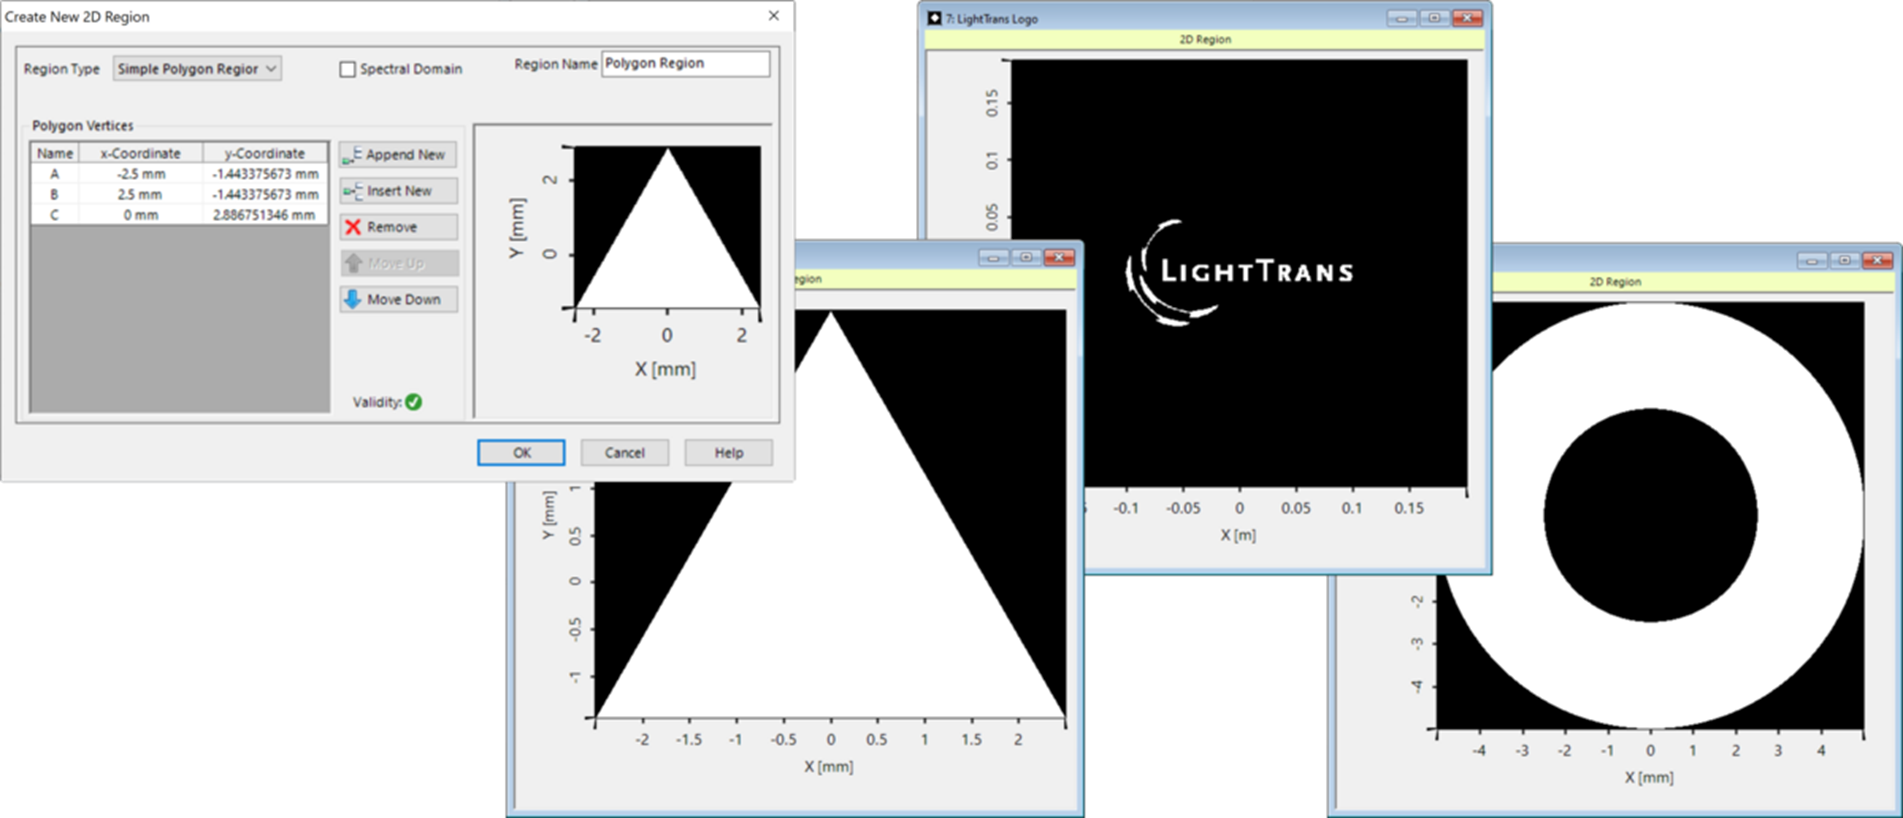
Task: Click the red X Remove icon
Action: coord(352,227)
